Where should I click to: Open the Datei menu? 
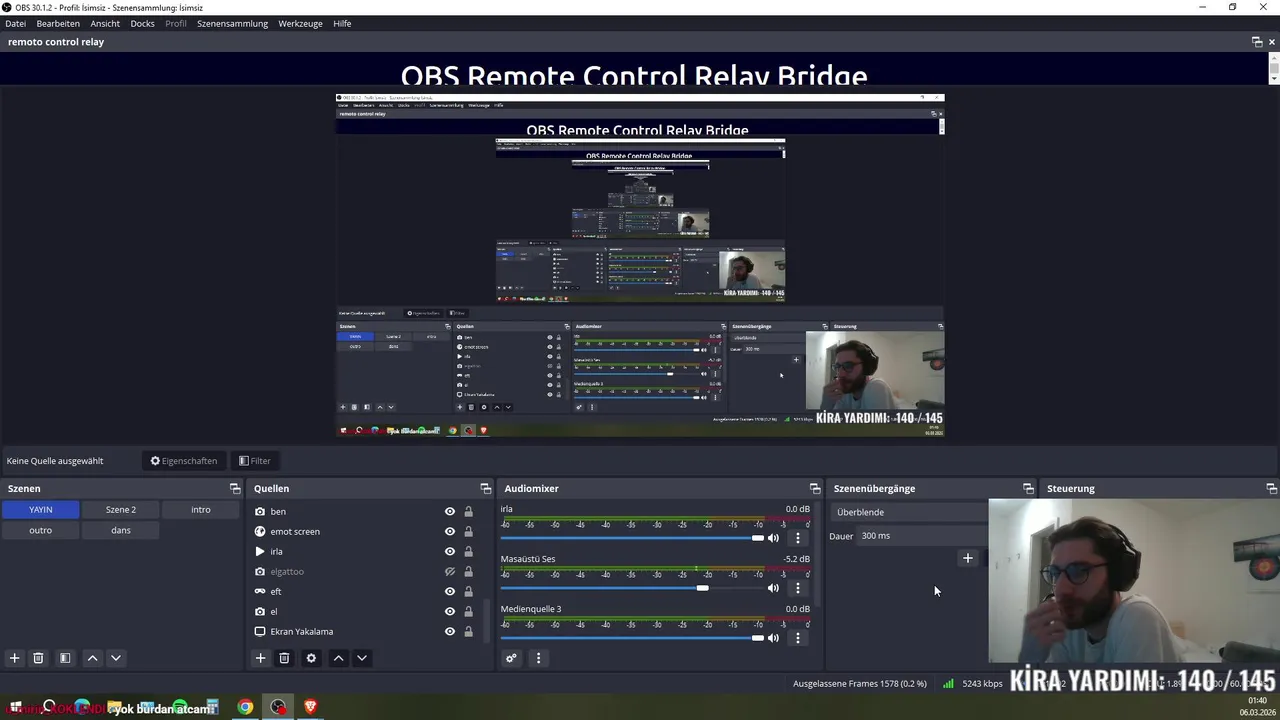[x=16, y=23]
